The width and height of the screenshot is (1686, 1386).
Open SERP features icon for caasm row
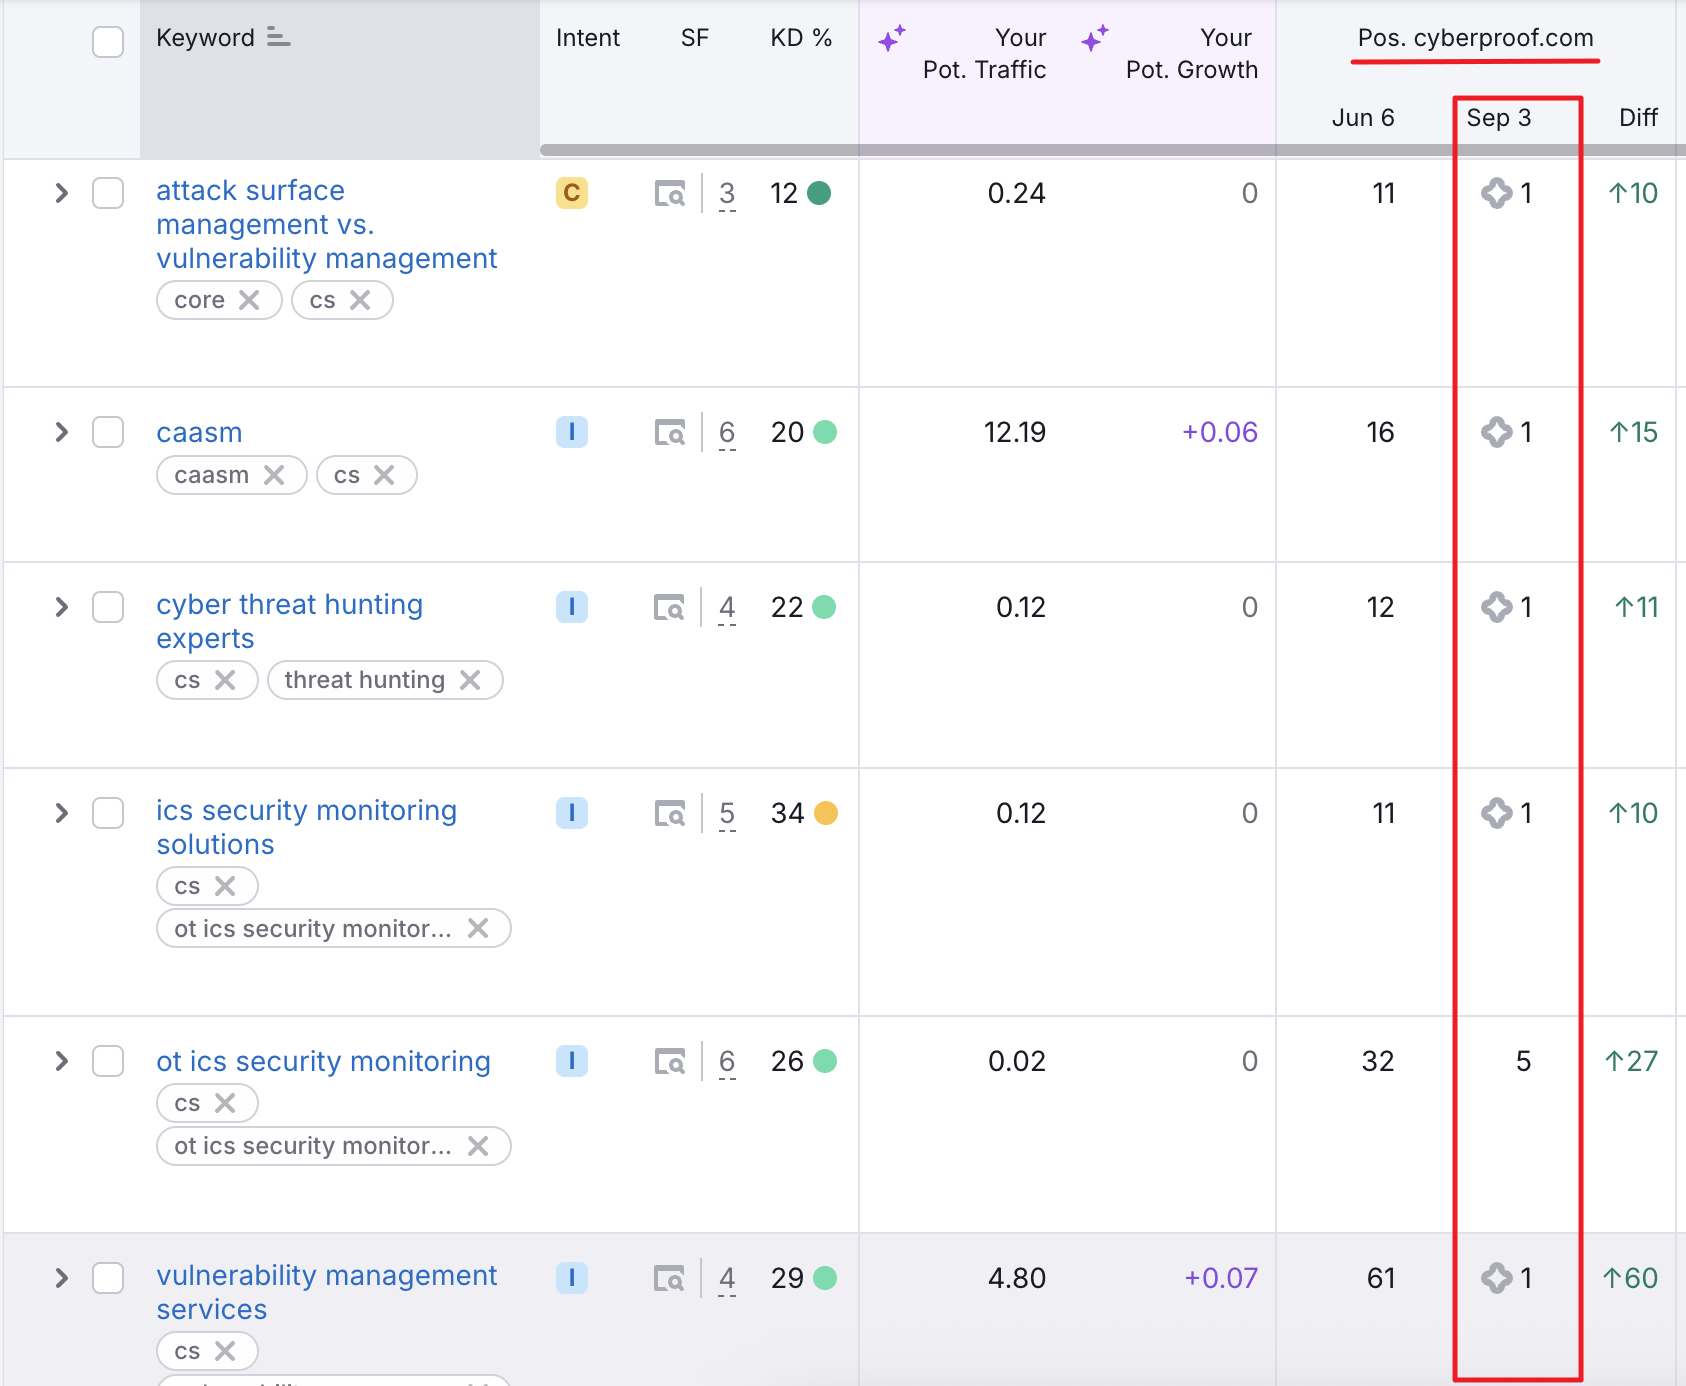coord(669,433)
